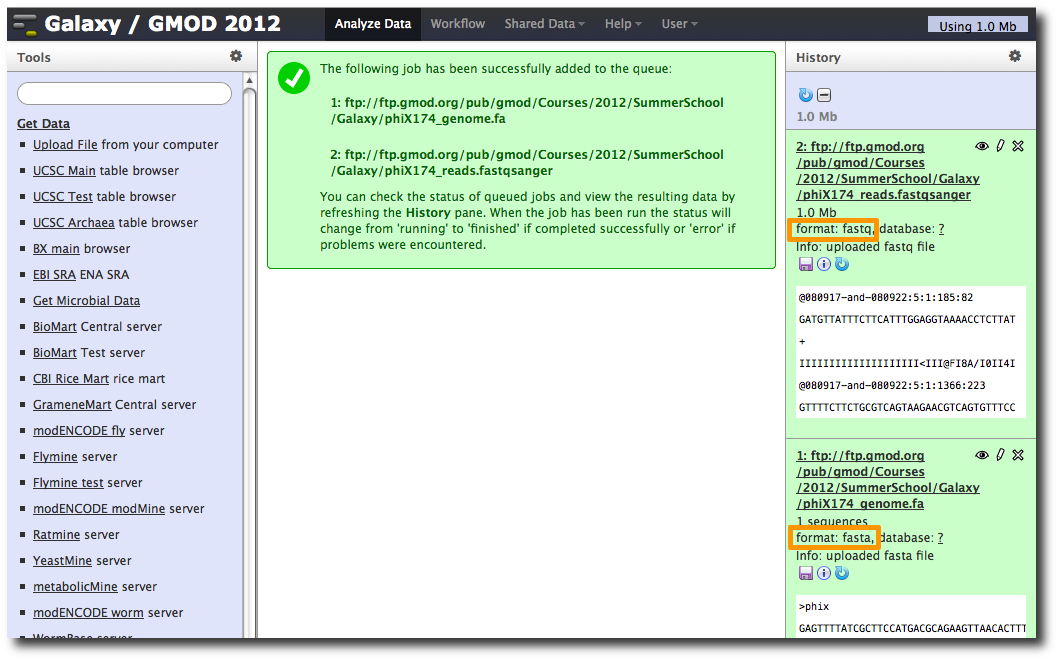Open BioMart Central server link
This screenshot has width=1059, height=661.
[55, 327]
